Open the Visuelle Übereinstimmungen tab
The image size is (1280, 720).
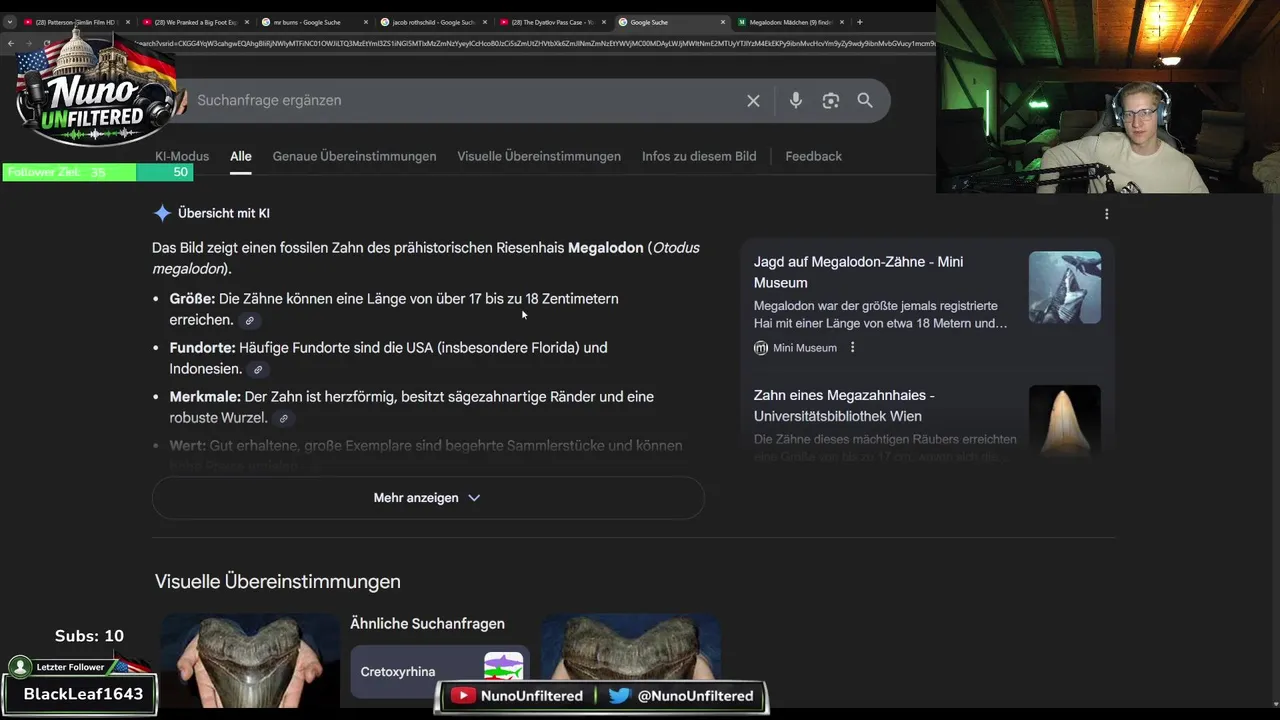[x=539, y=156]
